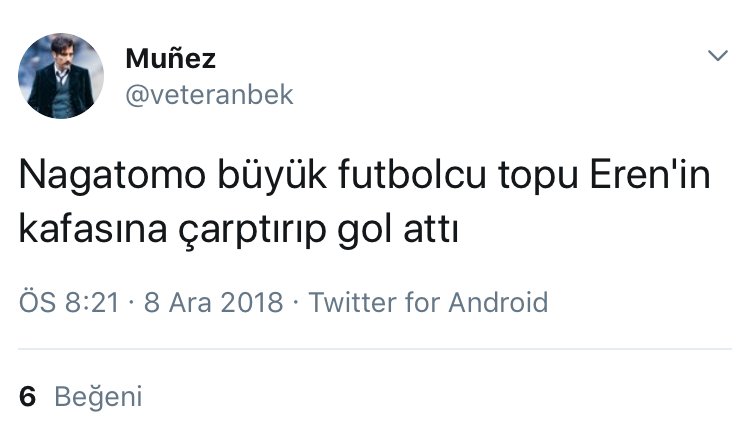Open the tweet options chevron menu

click(x=717, y=57)
